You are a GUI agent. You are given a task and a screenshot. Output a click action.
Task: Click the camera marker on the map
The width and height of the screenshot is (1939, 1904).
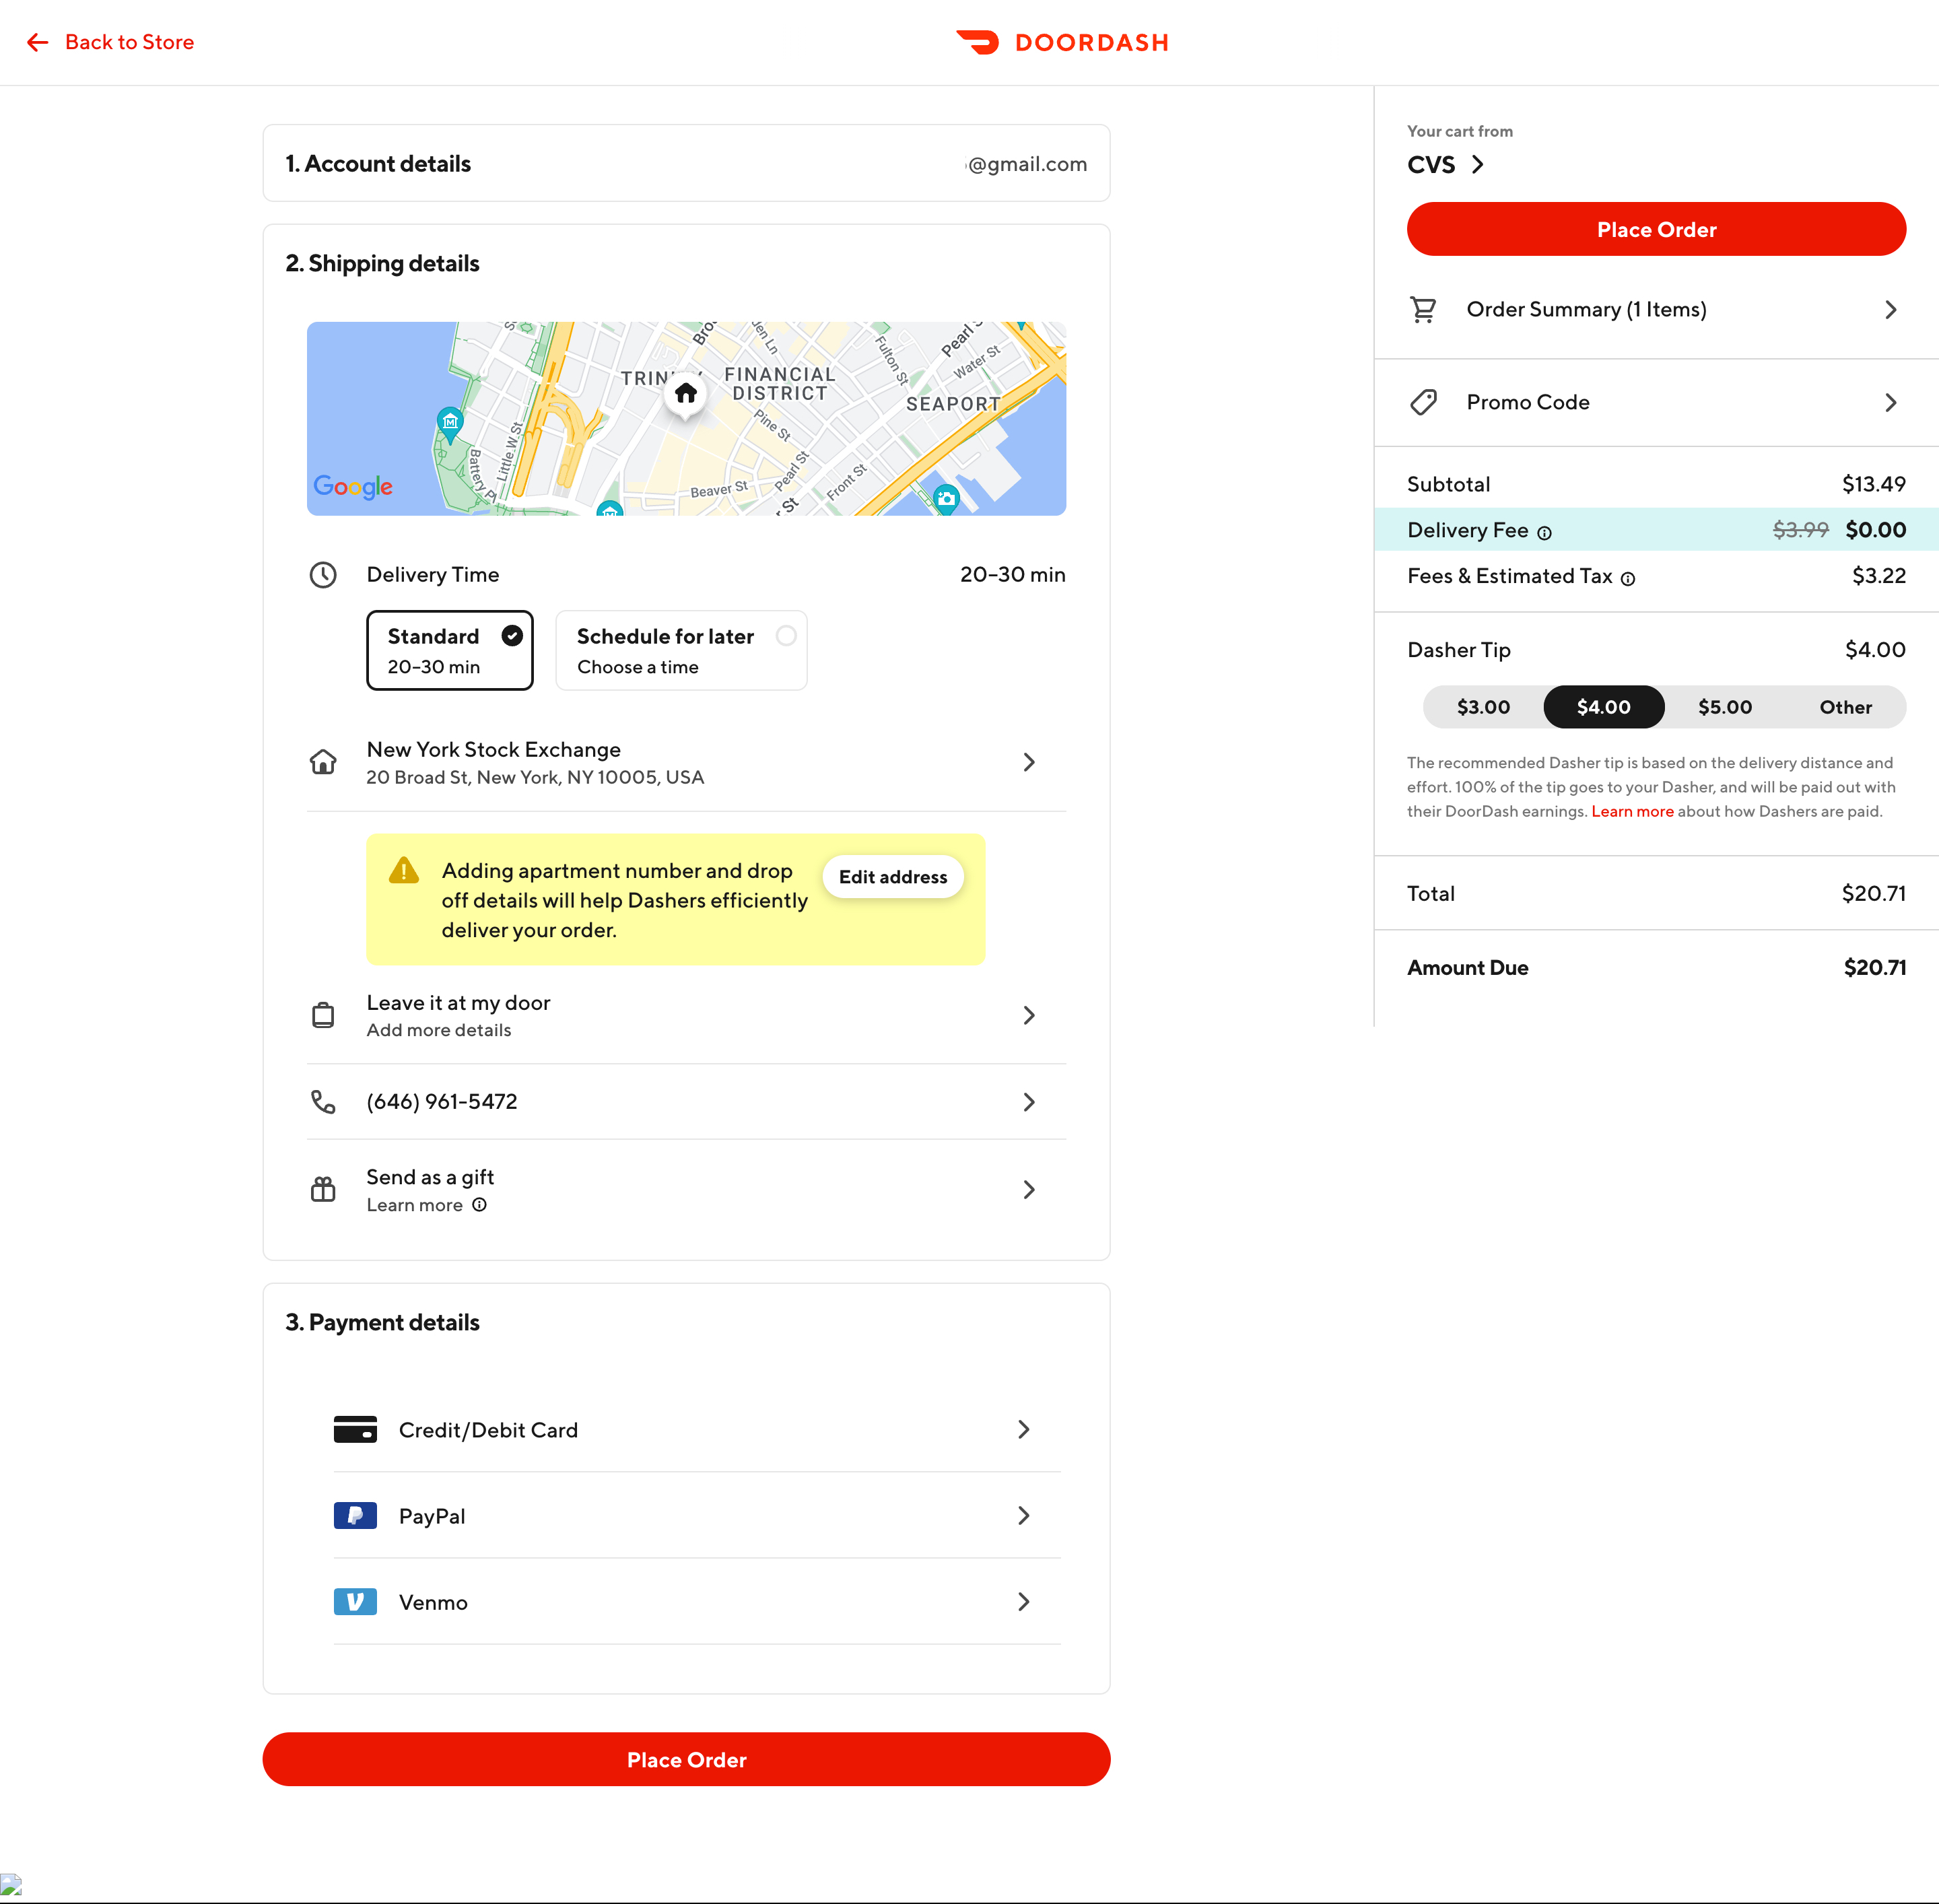tap(946, 498)
